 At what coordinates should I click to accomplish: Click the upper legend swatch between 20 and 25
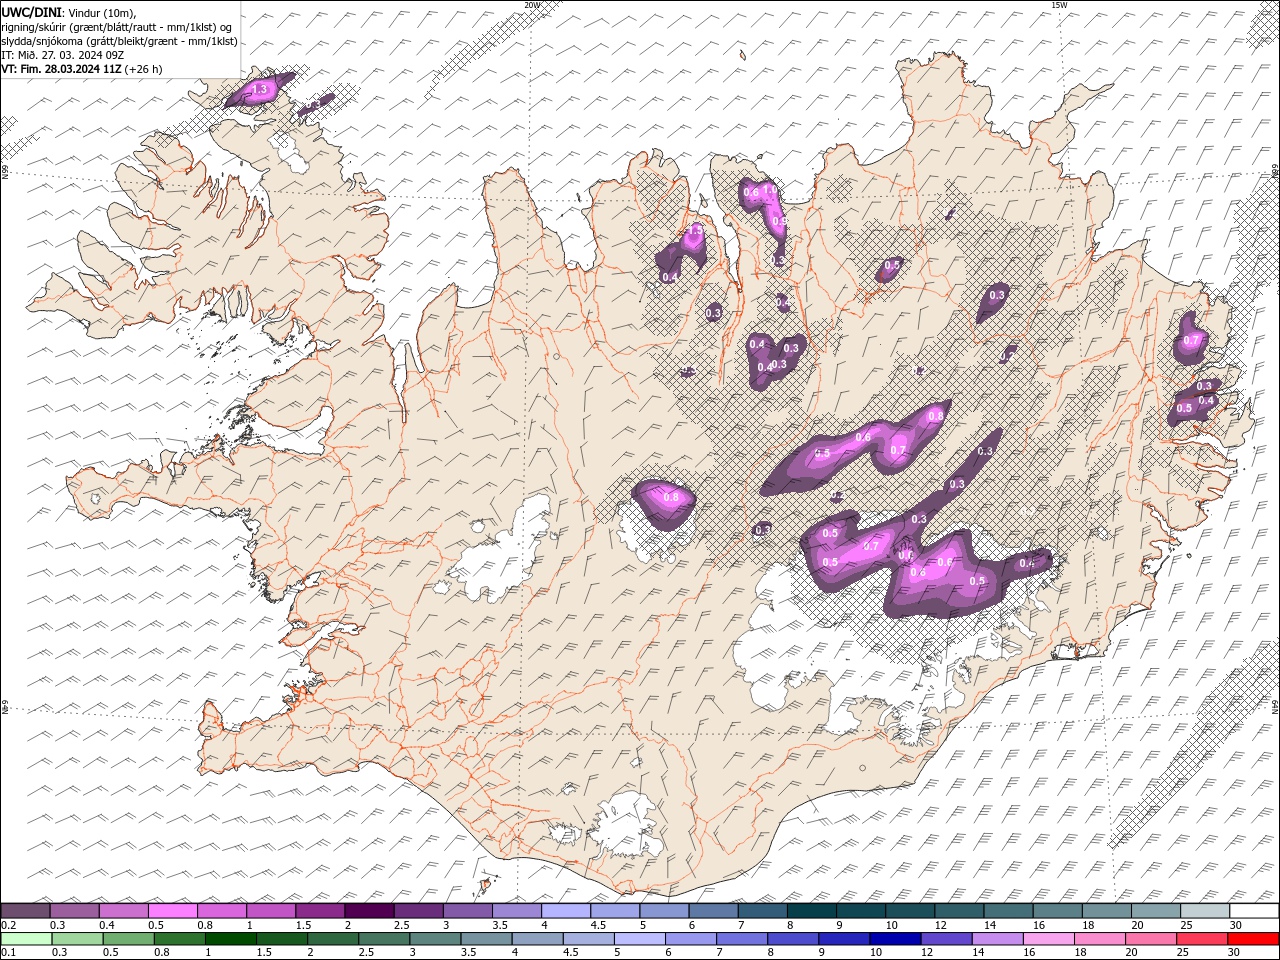1154,911
